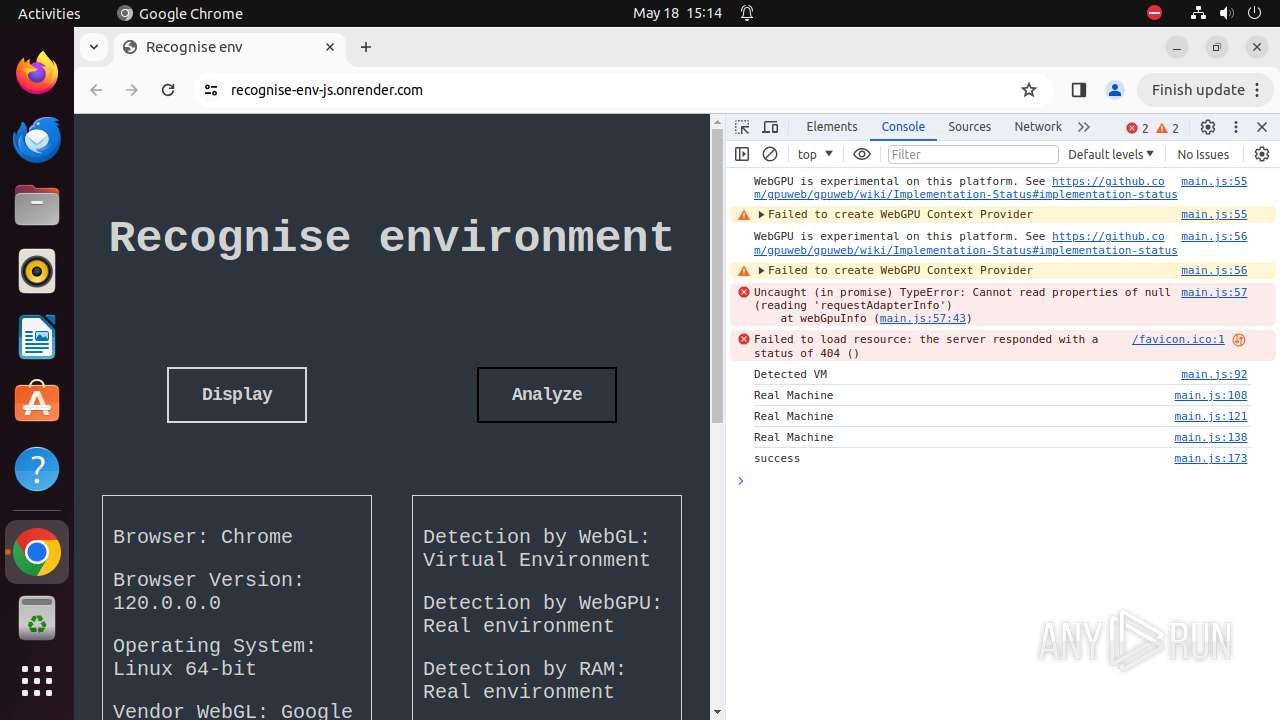Screen dimensions: 1280x720
Task: Bookmark this tab with the star icon
Action: [1029, 90]
